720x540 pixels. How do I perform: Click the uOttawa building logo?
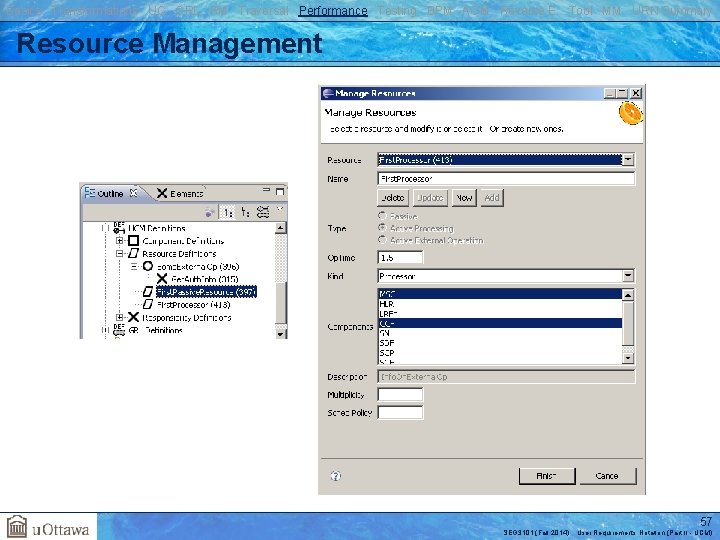pyautogui.click(x=17, y=526)
